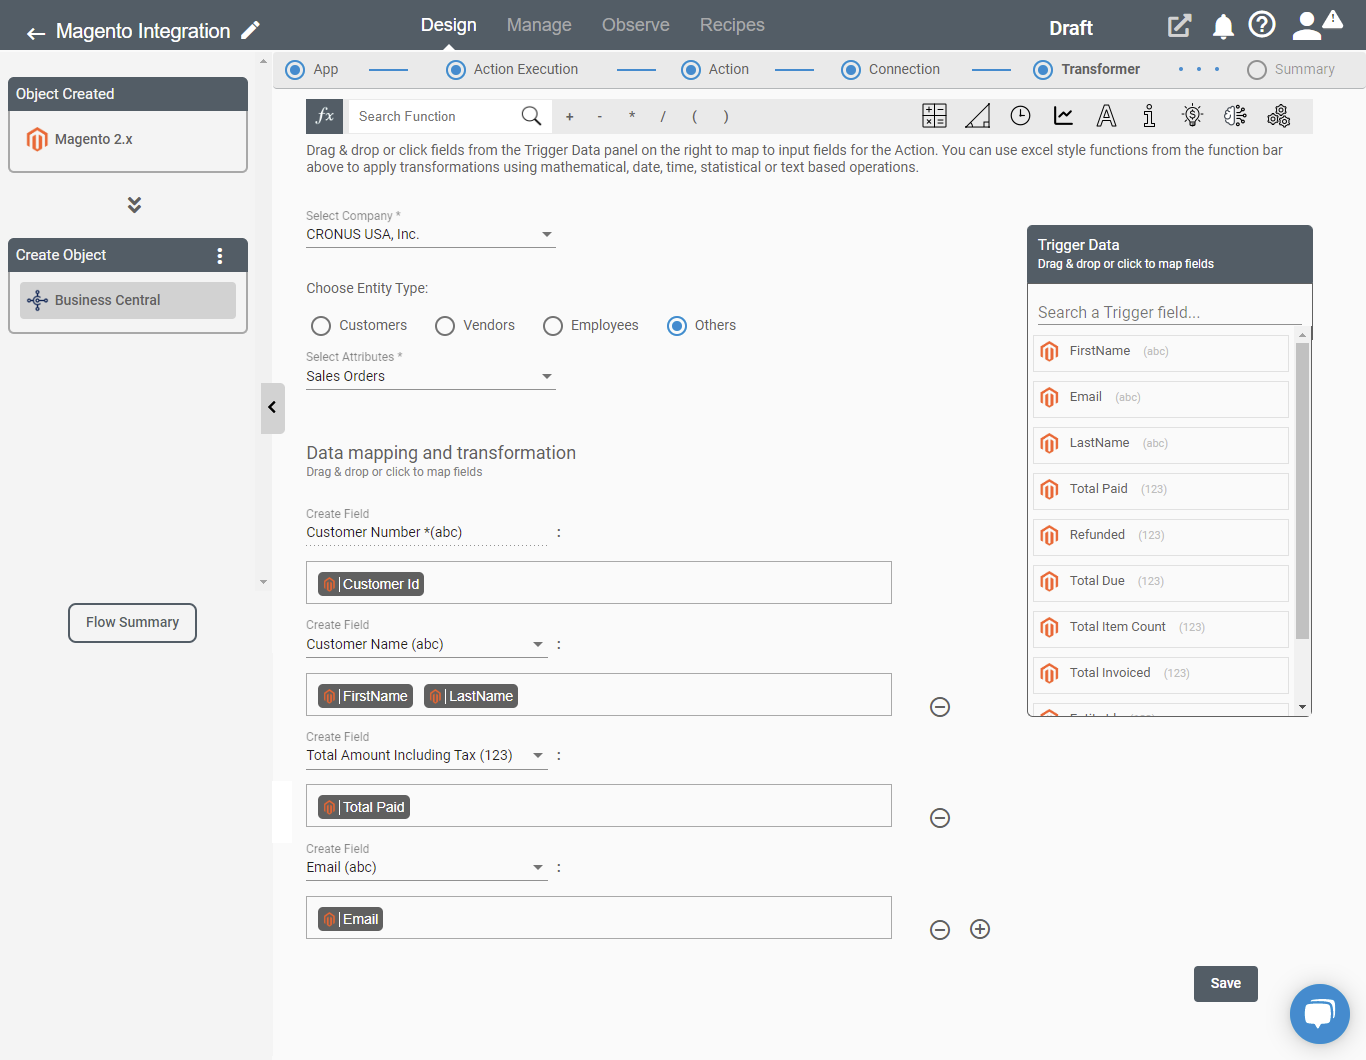
Task: Click the Trigger Data panel scrollbar
Action: tap(1302, 490)
